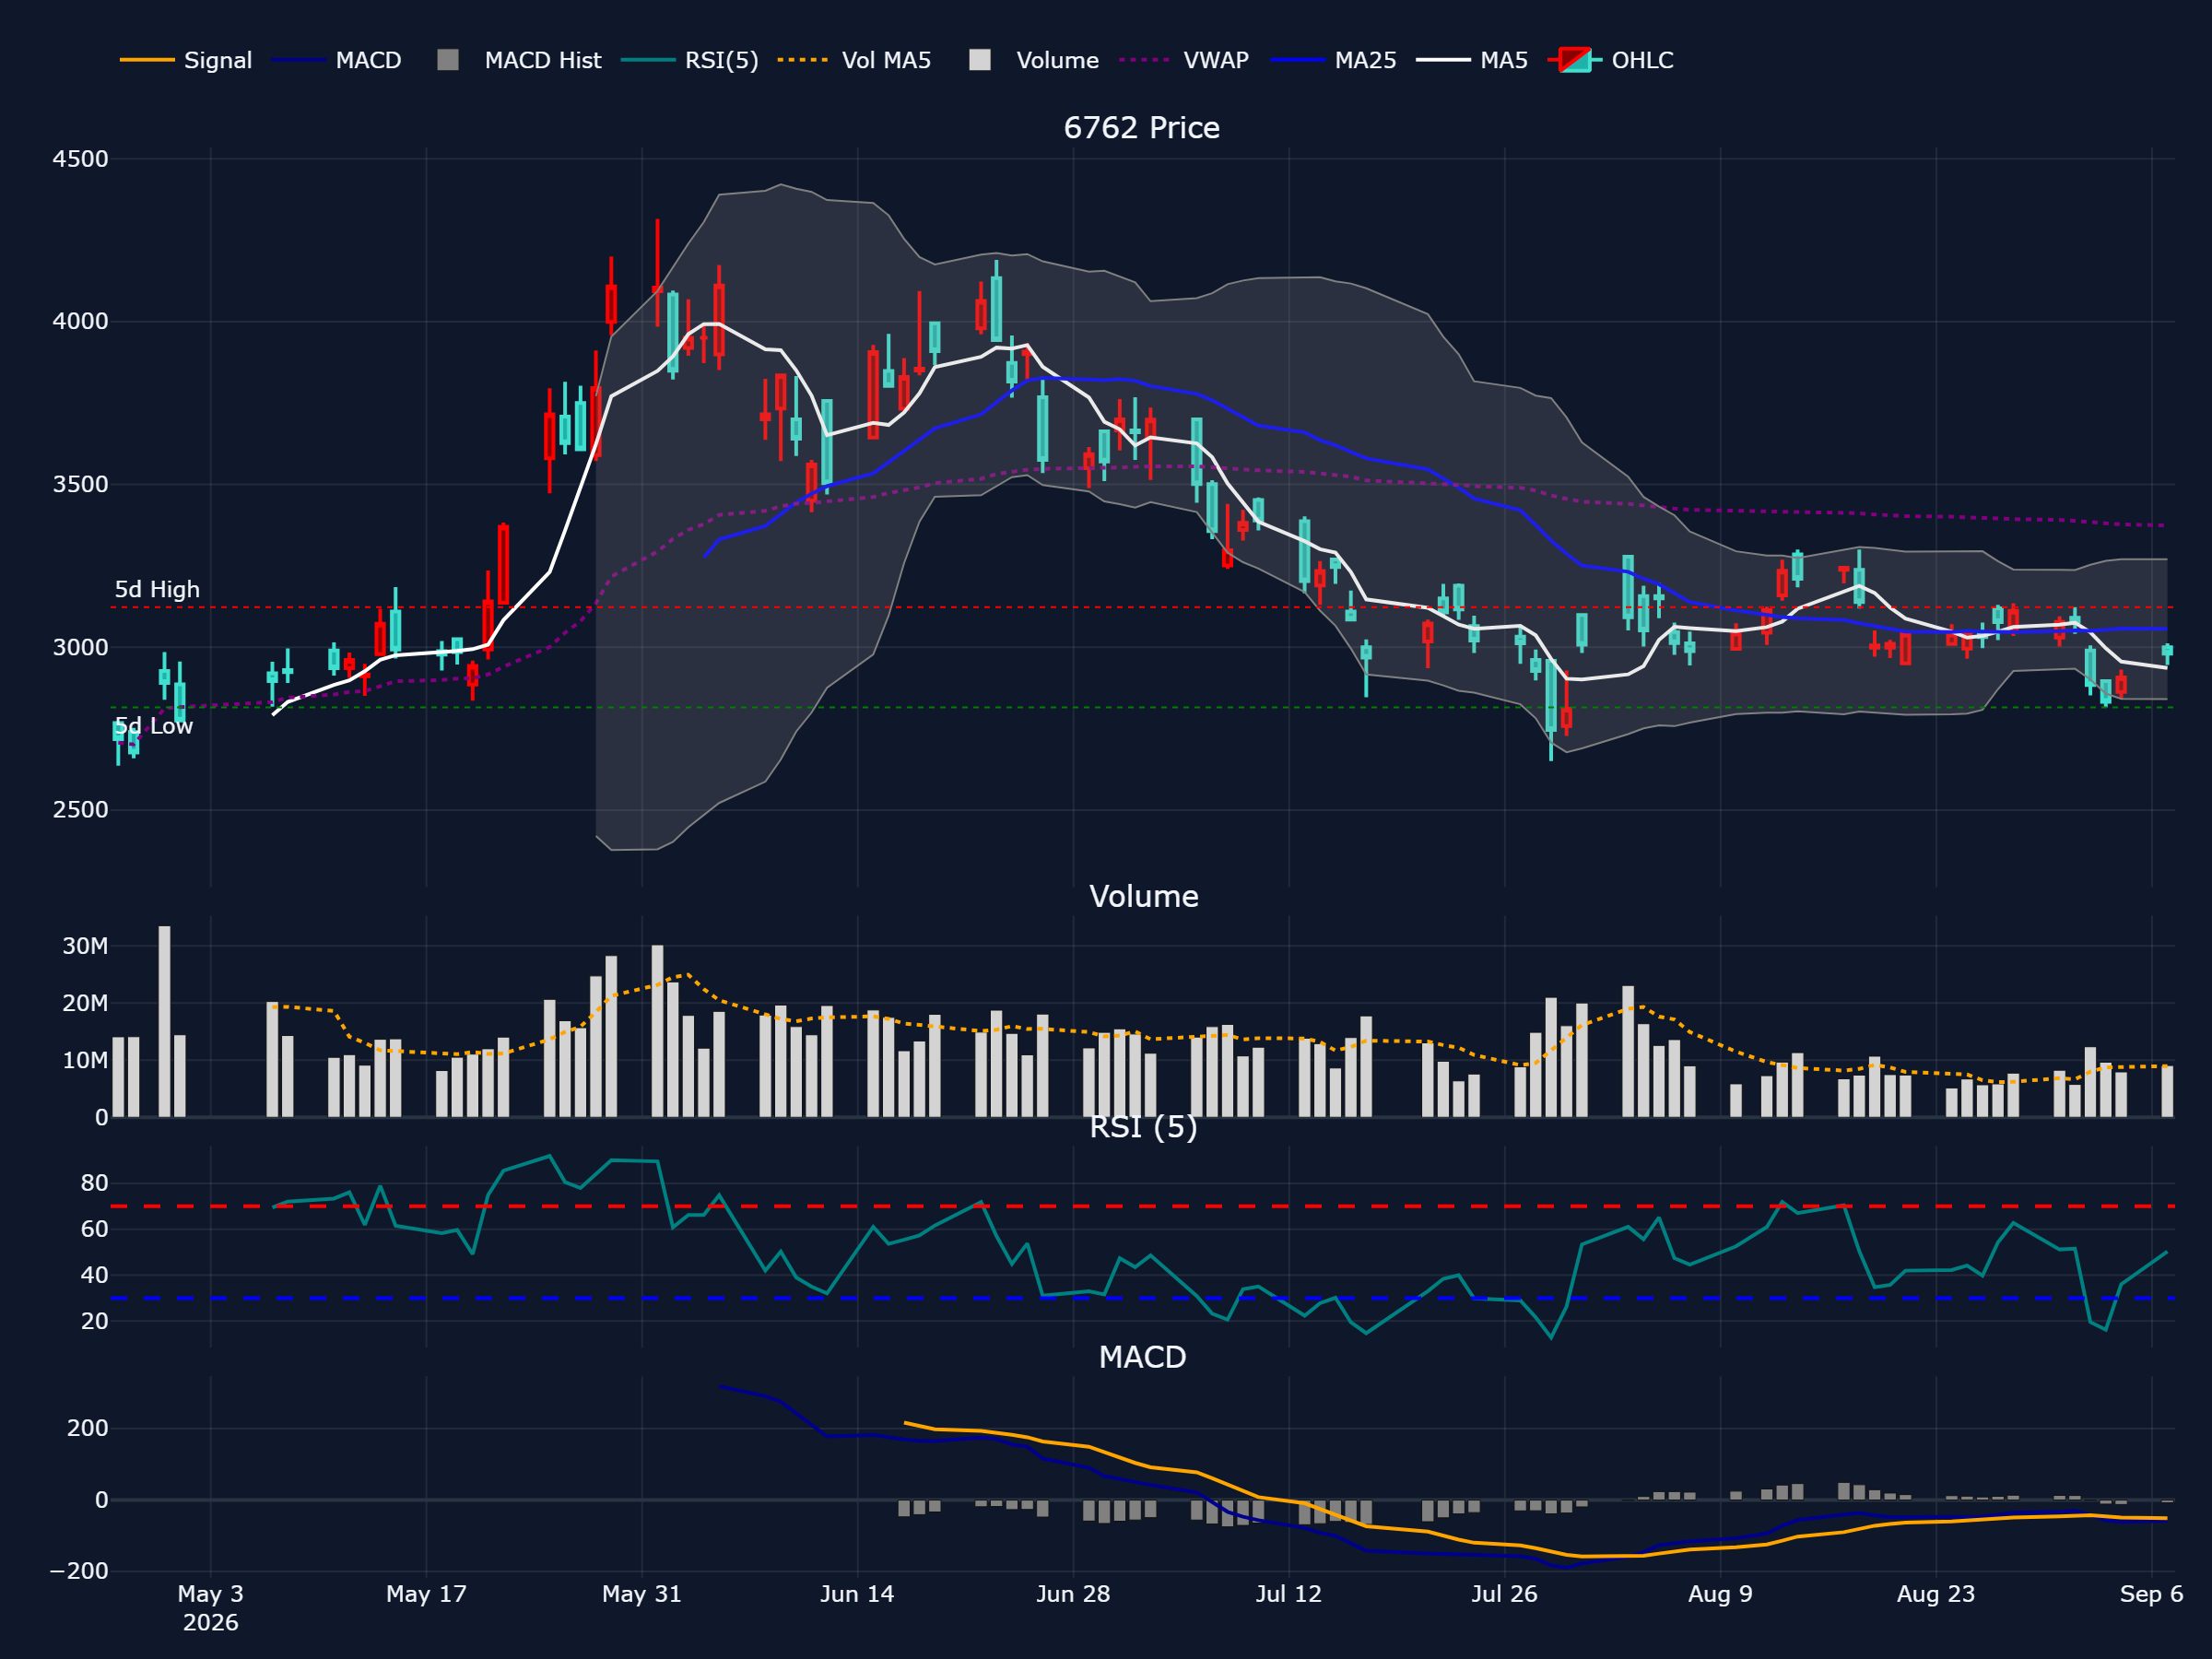Toggle the MA25 legend entry
Screen dimensions: 2212x1659
pyautogui.click(x=1333, y=60)
